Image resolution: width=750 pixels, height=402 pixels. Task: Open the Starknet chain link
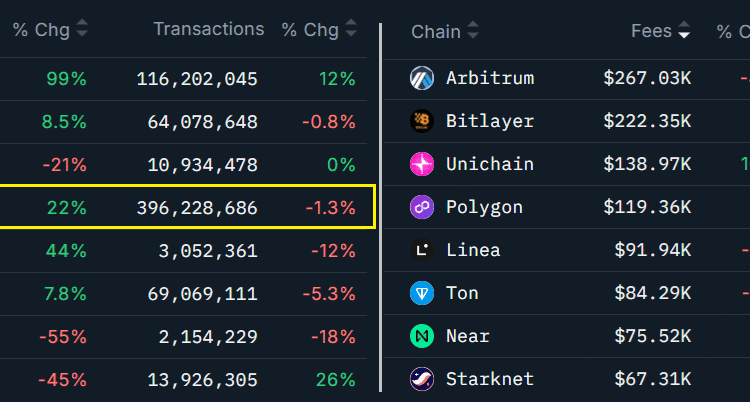490,379
